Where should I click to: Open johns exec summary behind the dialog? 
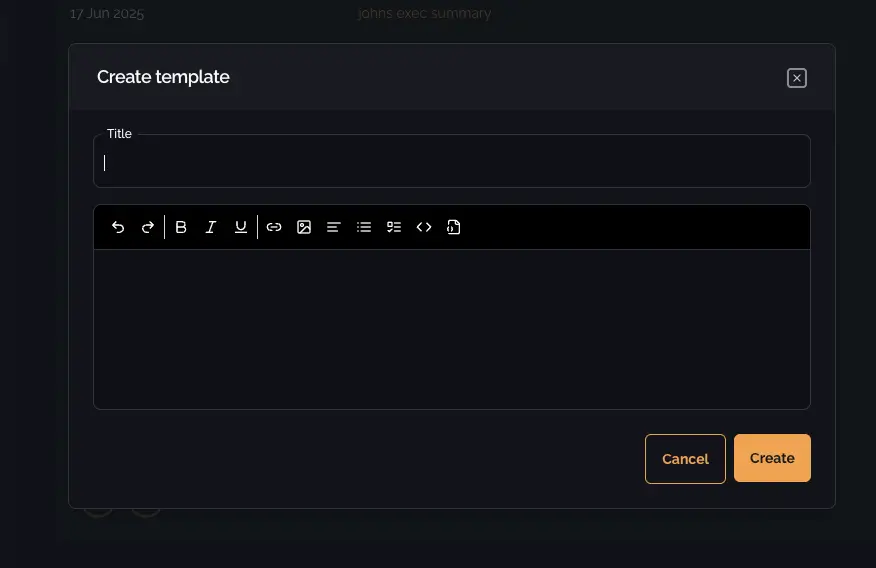point(424,14)
